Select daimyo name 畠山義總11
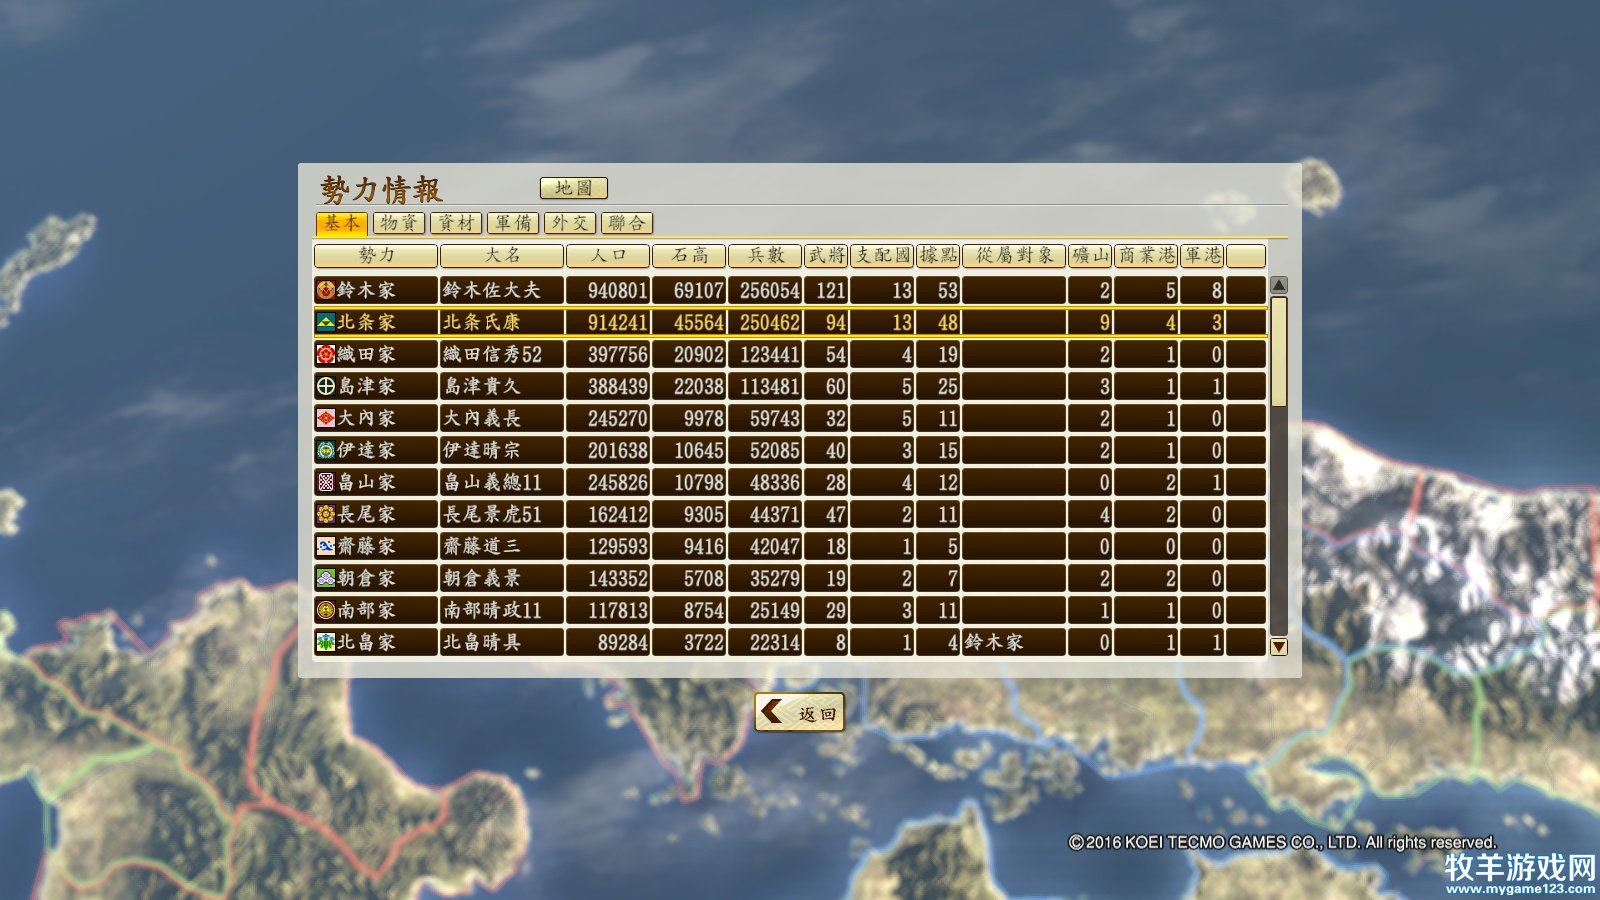The height and width of the screenshot is (900, 1600). [492, 482]
